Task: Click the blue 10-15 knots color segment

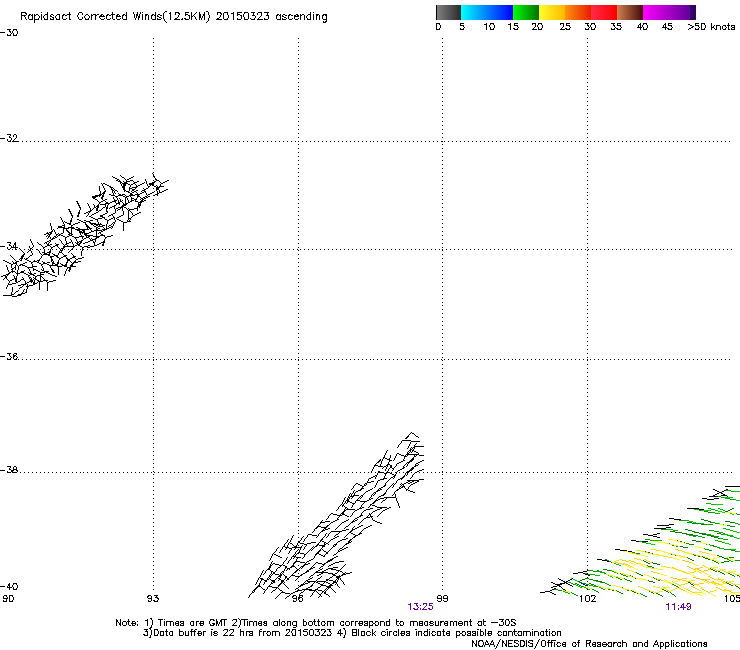Action: [500, 12]
